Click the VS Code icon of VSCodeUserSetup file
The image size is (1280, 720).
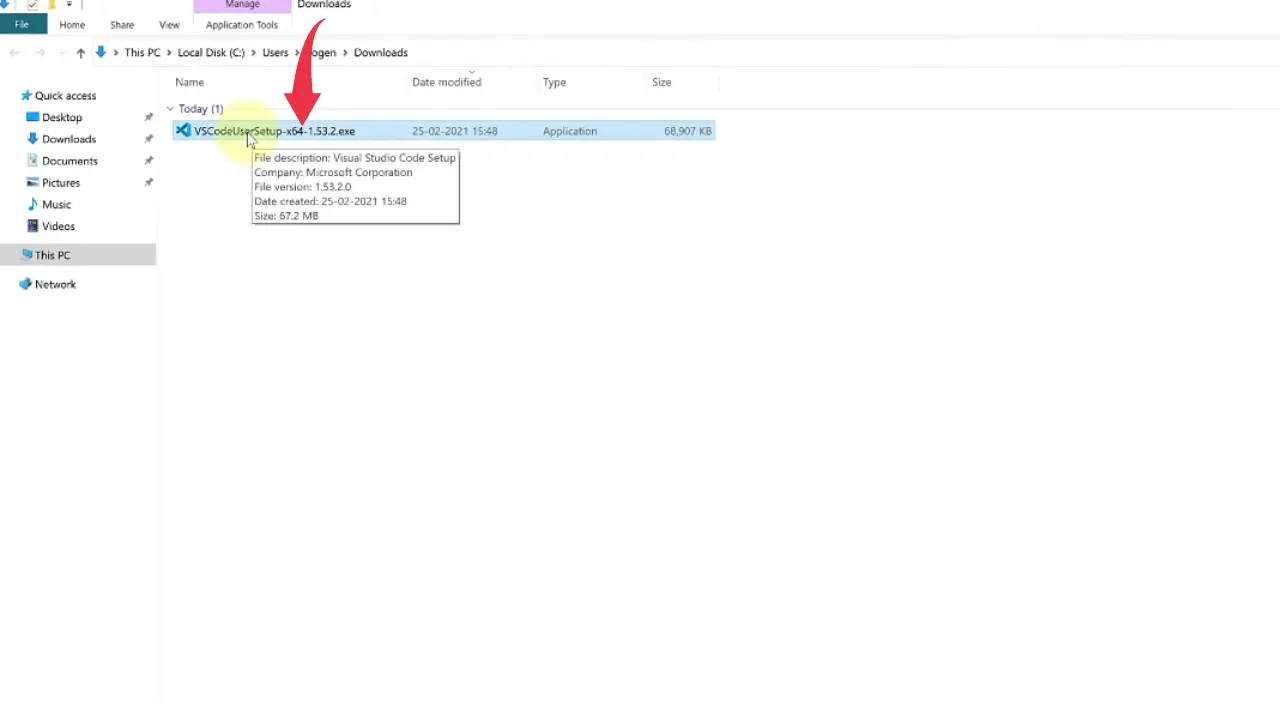(x=183, y=131)
